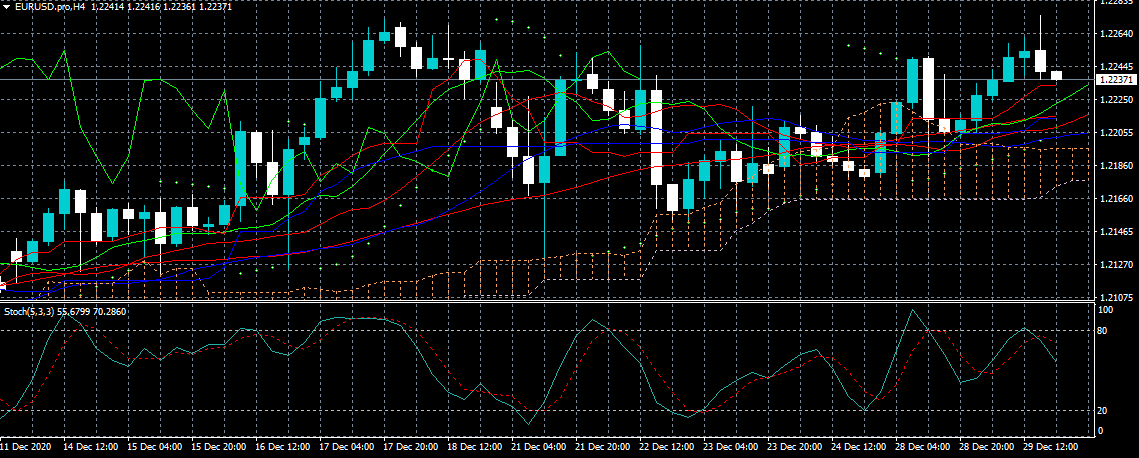Image resolution: width=1139 pixels, height=458 pixels.
Task: Select the current price label 1.22371
Action: [x=1115, y=79]
